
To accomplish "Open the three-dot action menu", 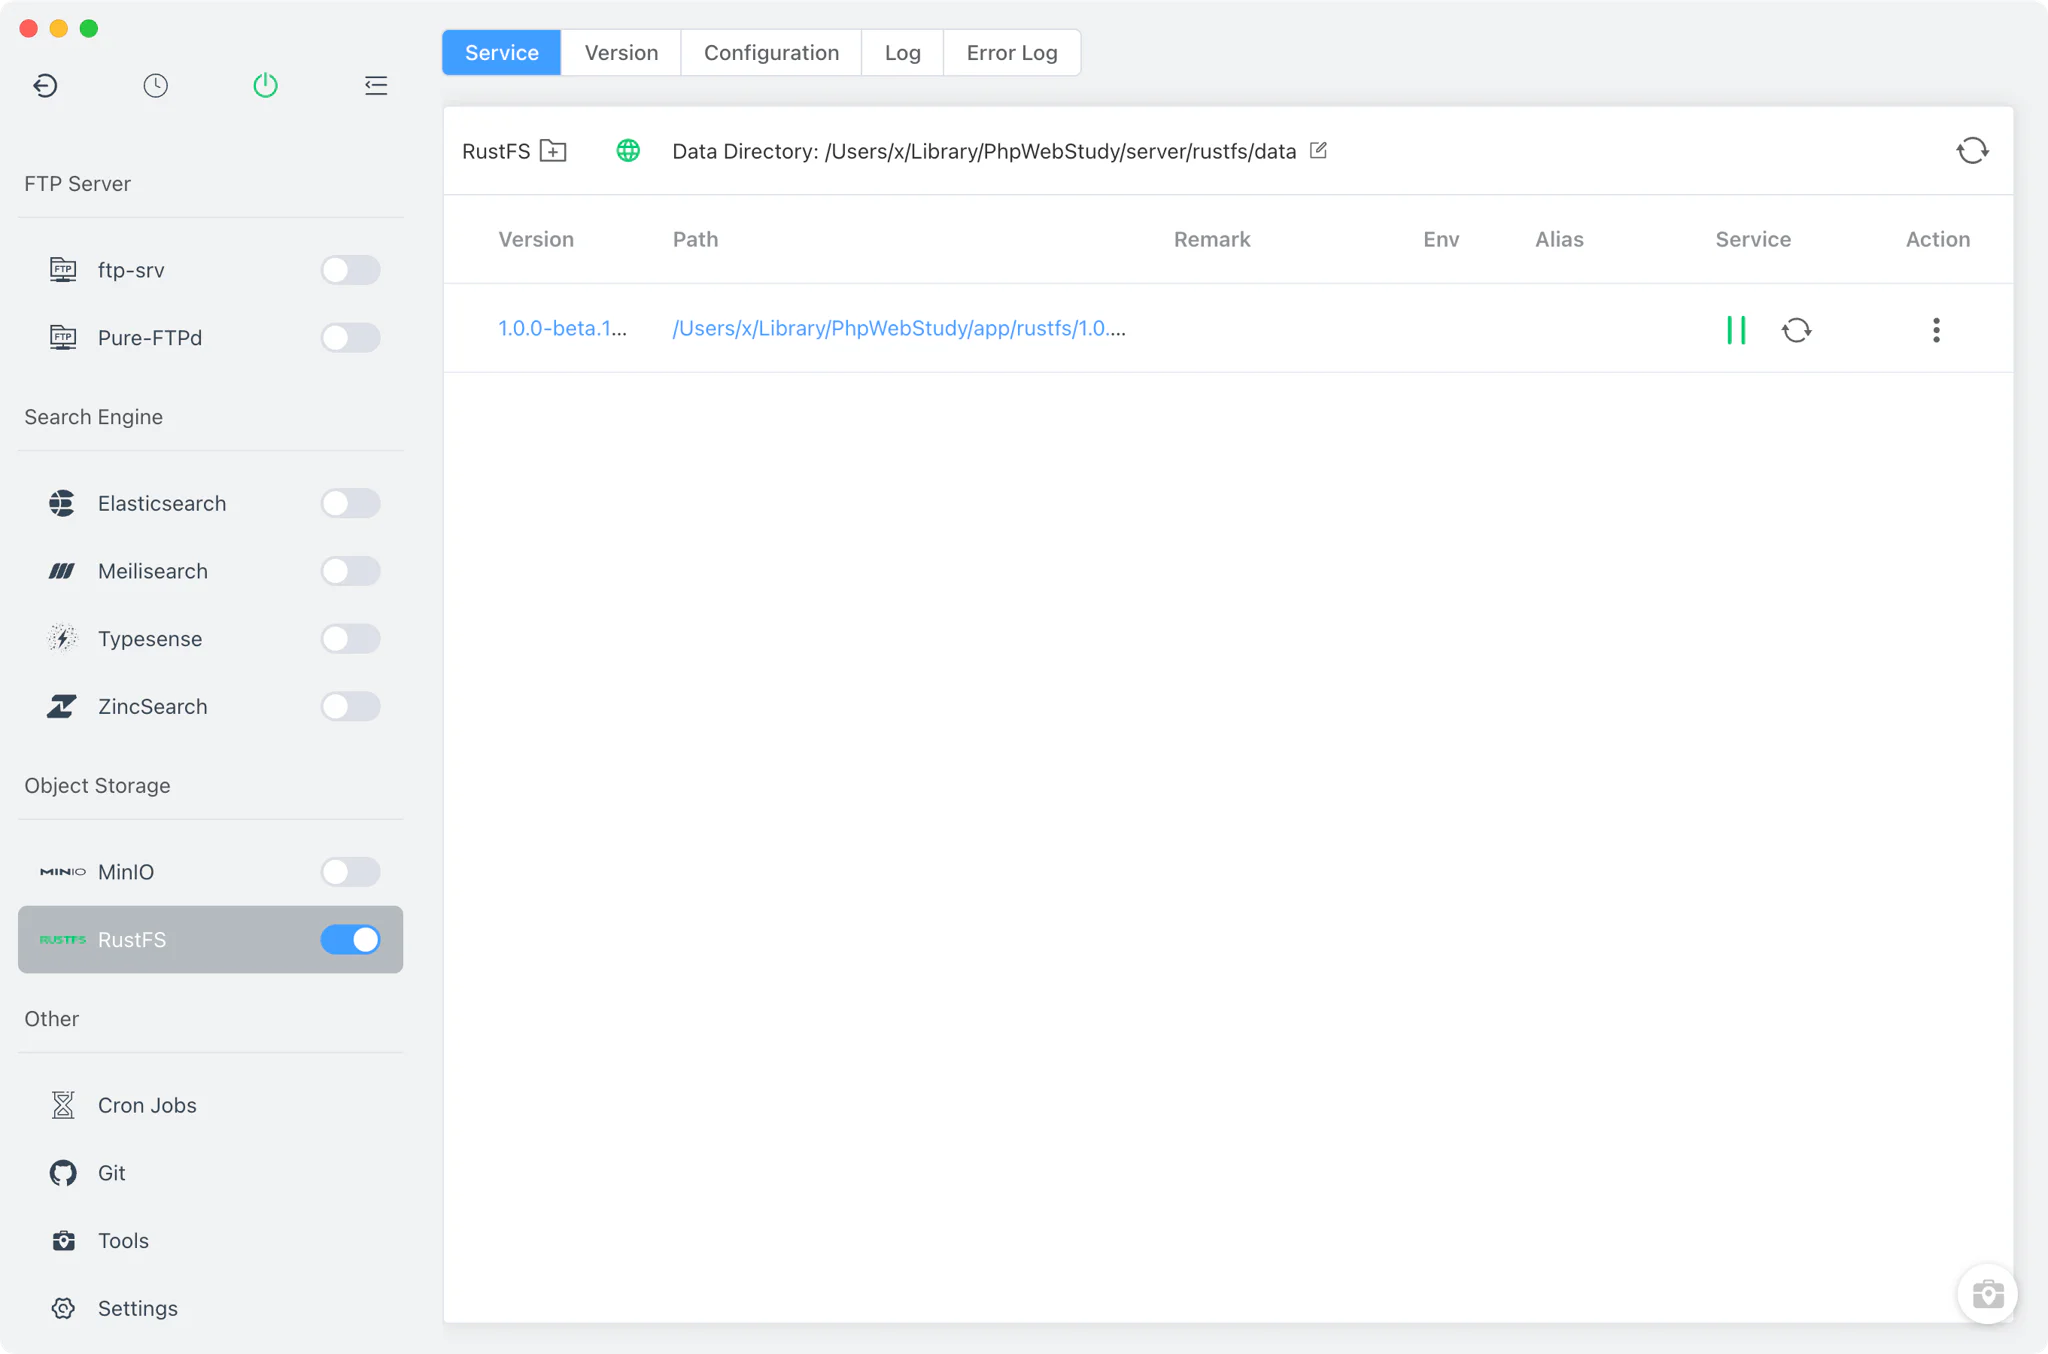I will pos(1936,330).
